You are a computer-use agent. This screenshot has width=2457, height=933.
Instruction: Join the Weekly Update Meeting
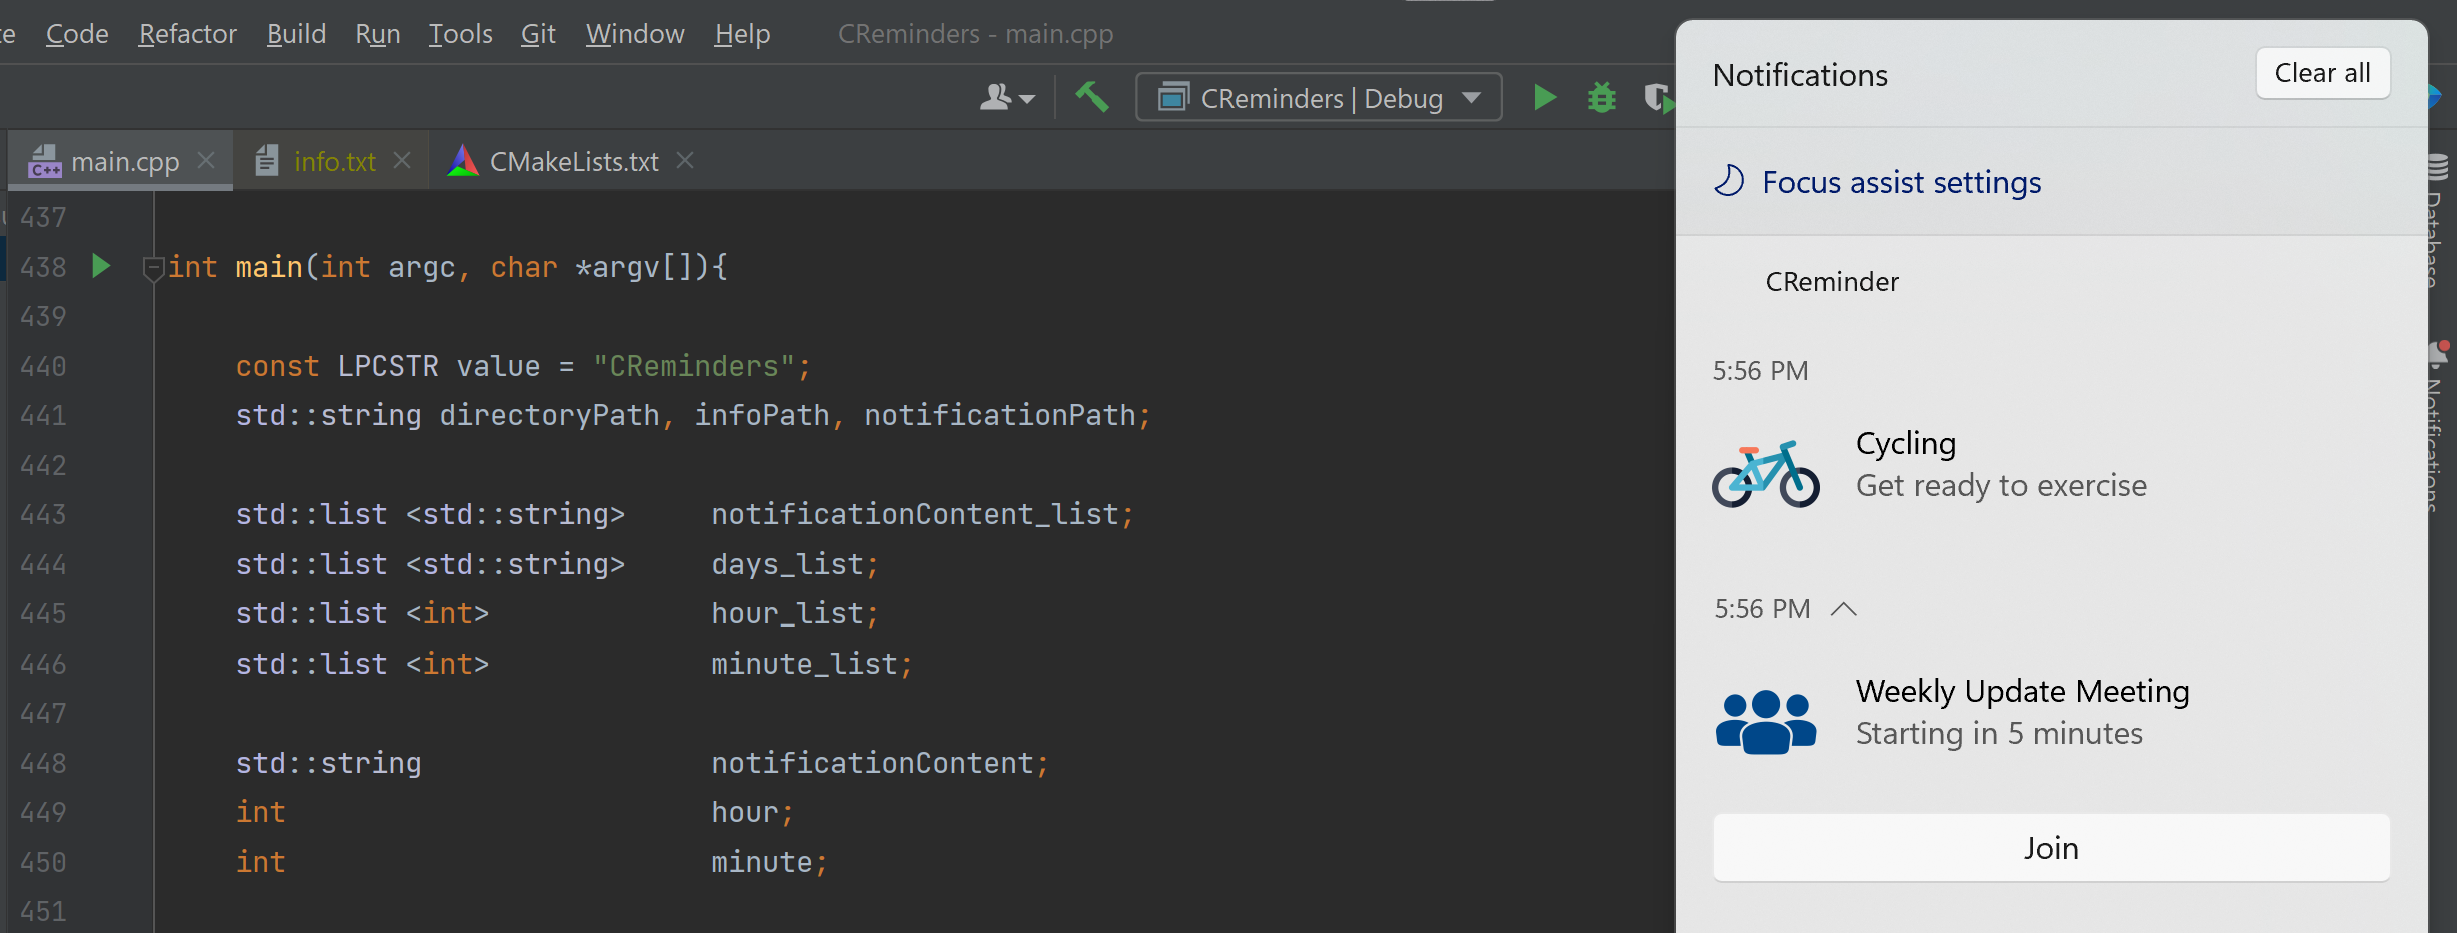2051,848
